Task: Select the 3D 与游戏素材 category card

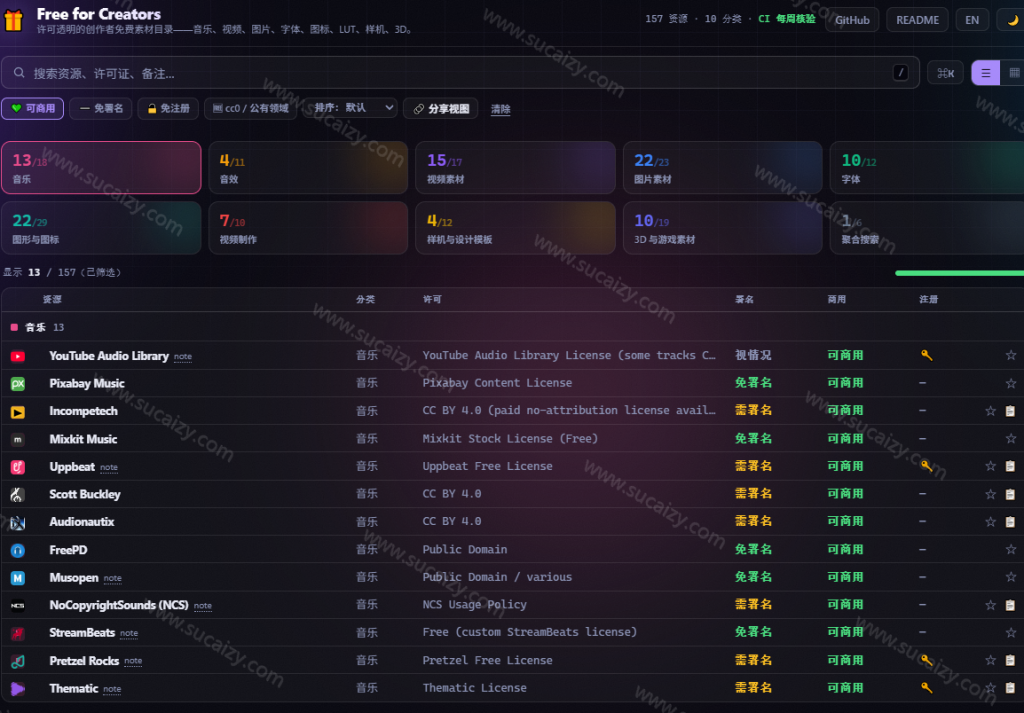Action: (x=722, y=228)
